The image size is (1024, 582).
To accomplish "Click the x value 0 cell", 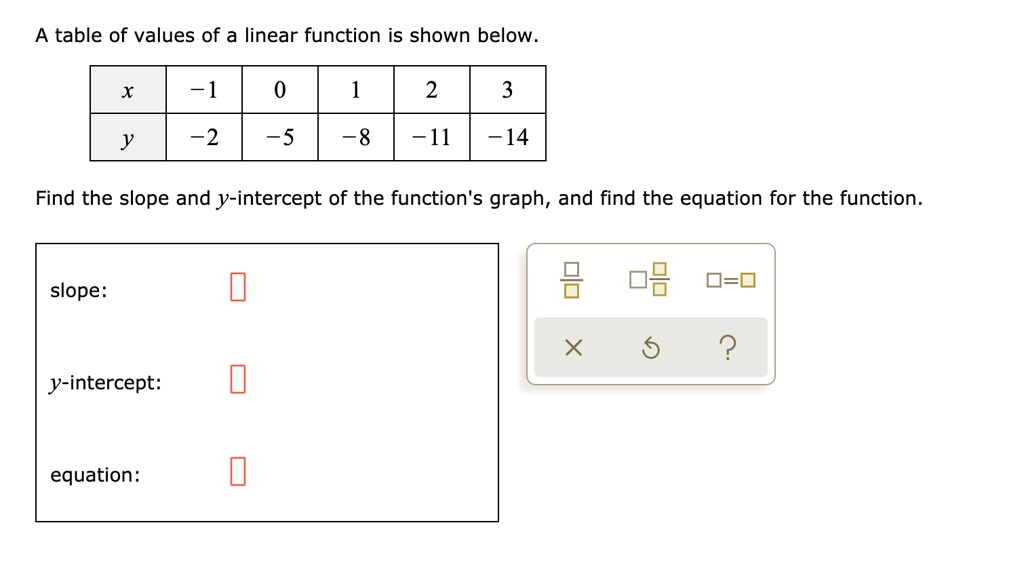I will click(280, 89).
